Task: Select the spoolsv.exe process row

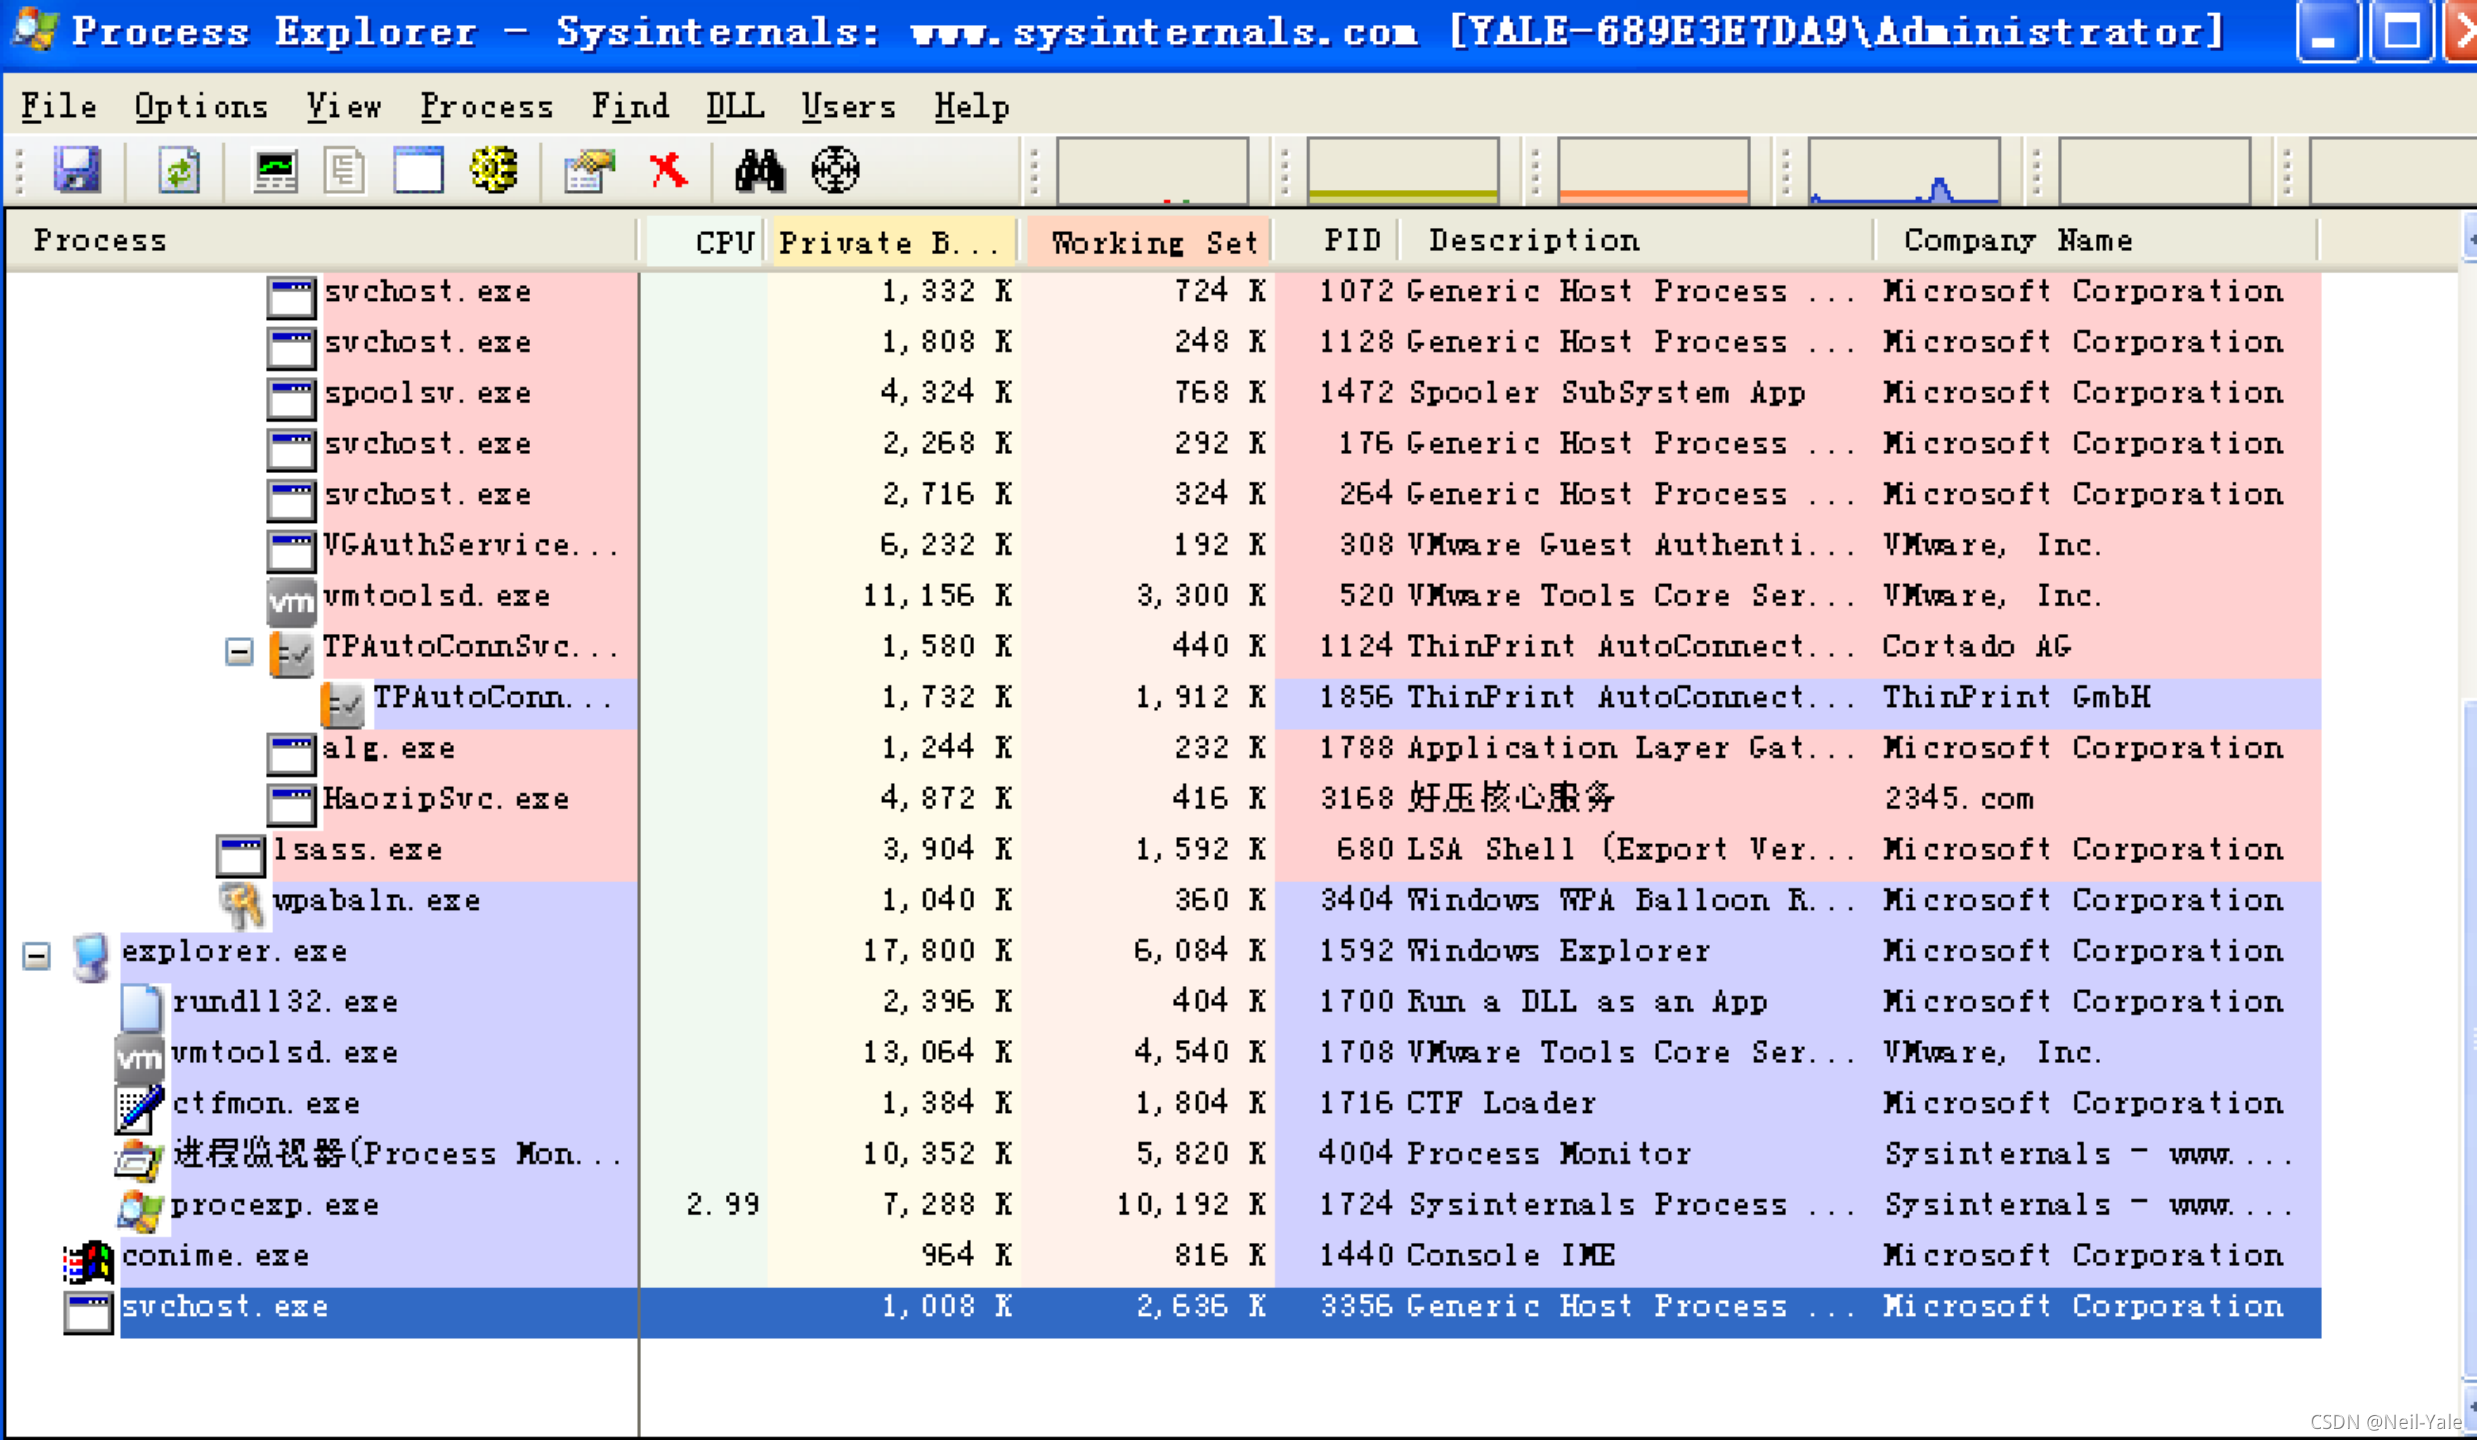Action: (1292, 393)
